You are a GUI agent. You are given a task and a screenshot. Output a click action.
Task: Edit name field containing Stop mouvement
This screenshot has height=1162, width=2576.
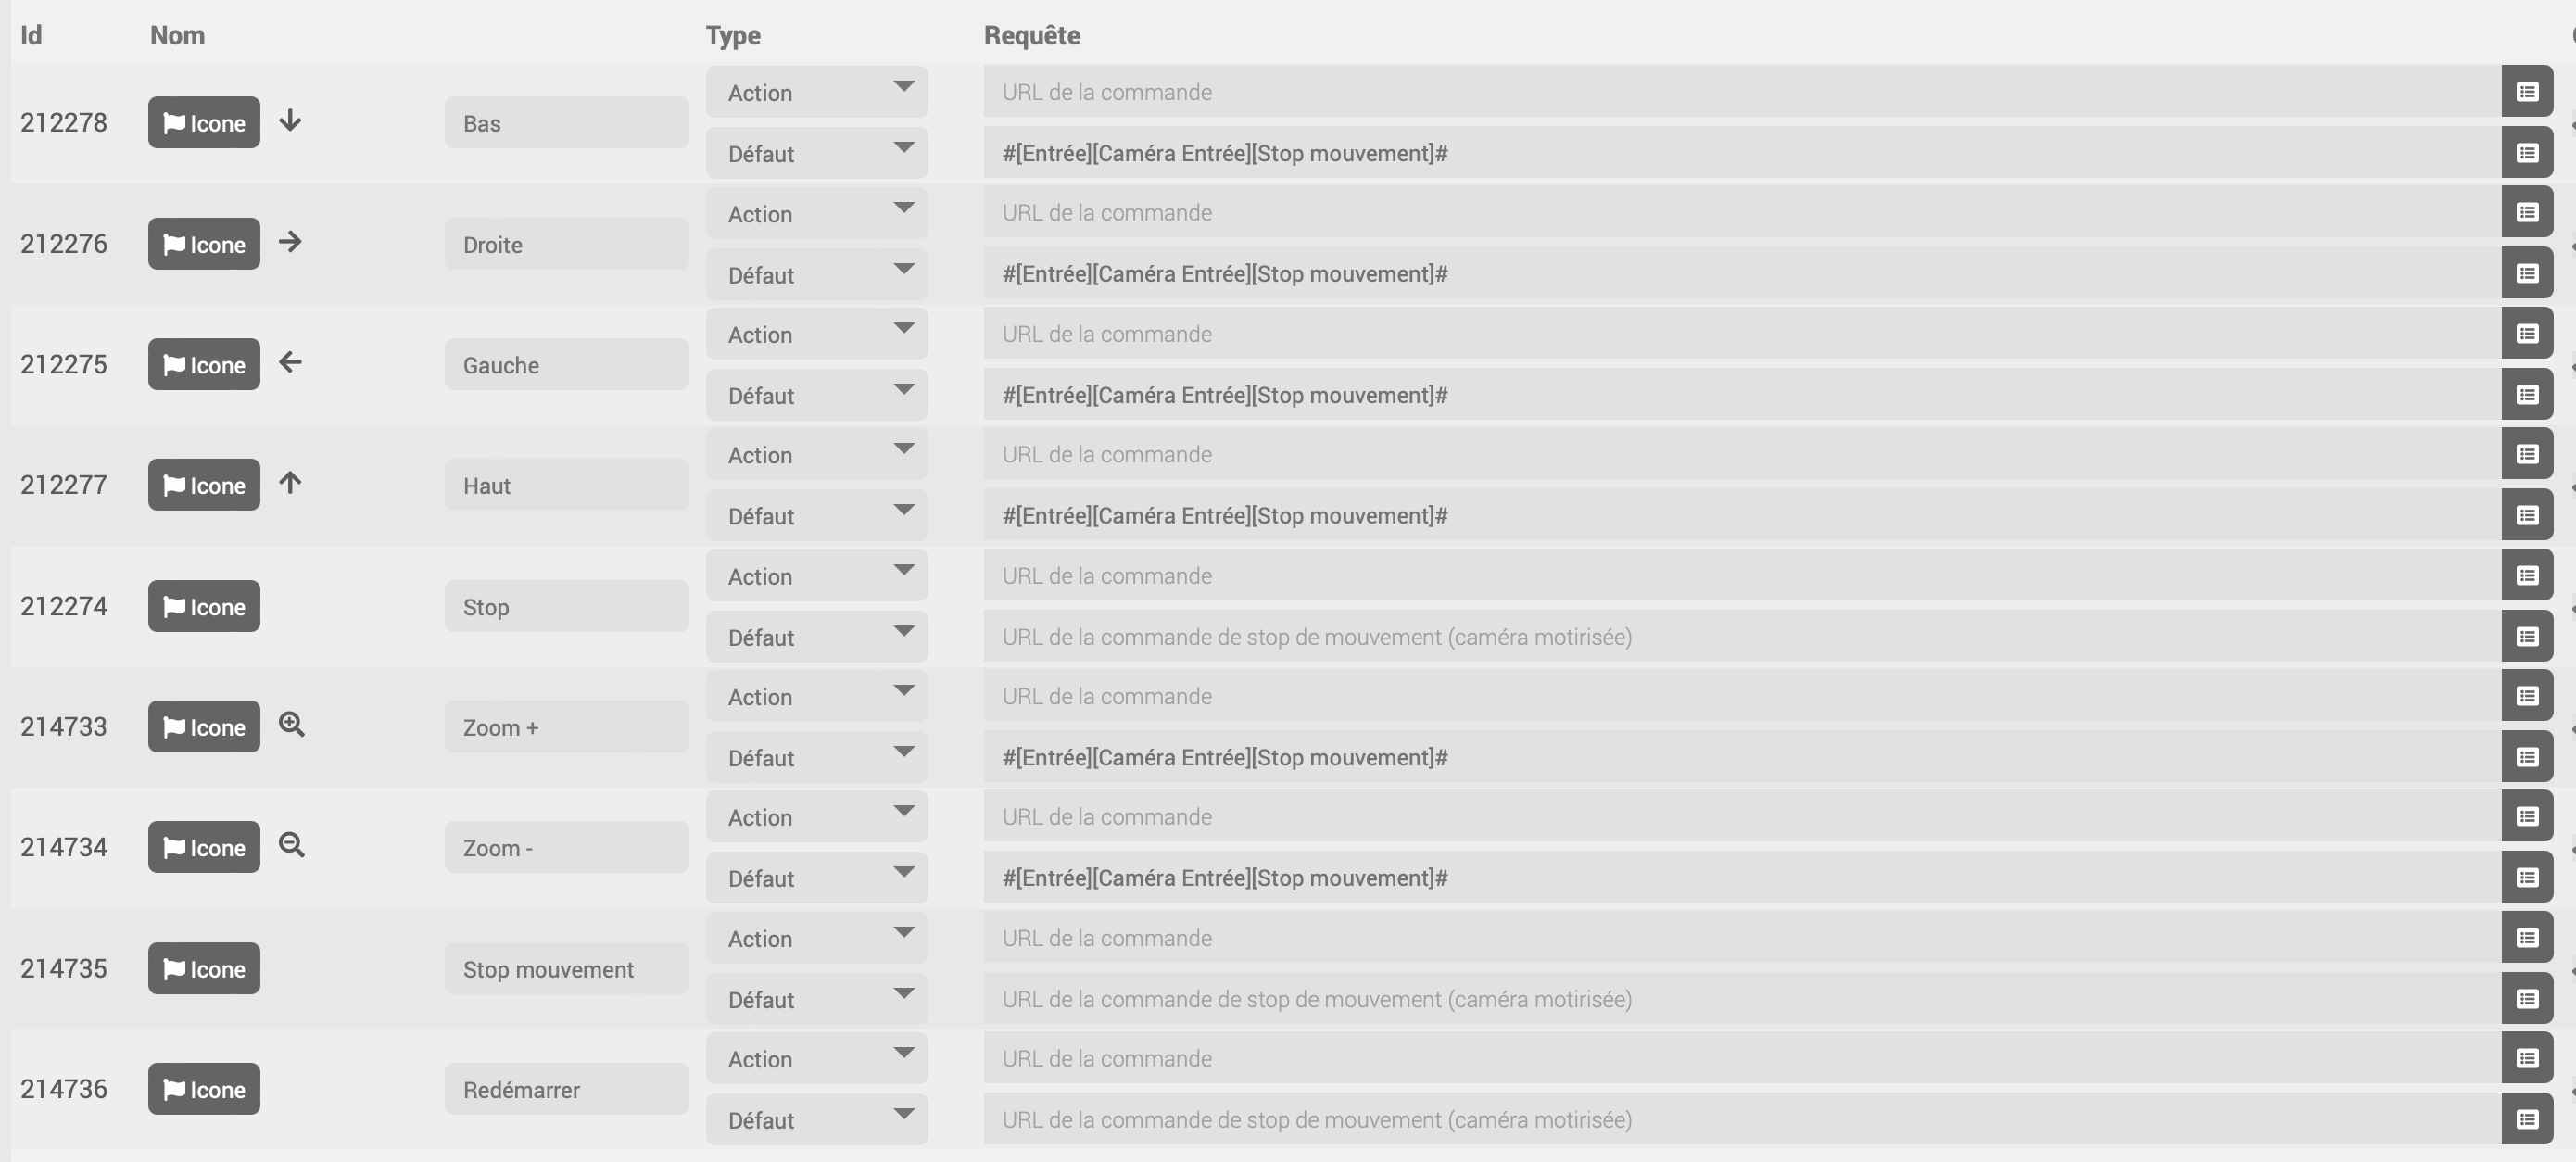click(x=566, y=969)
